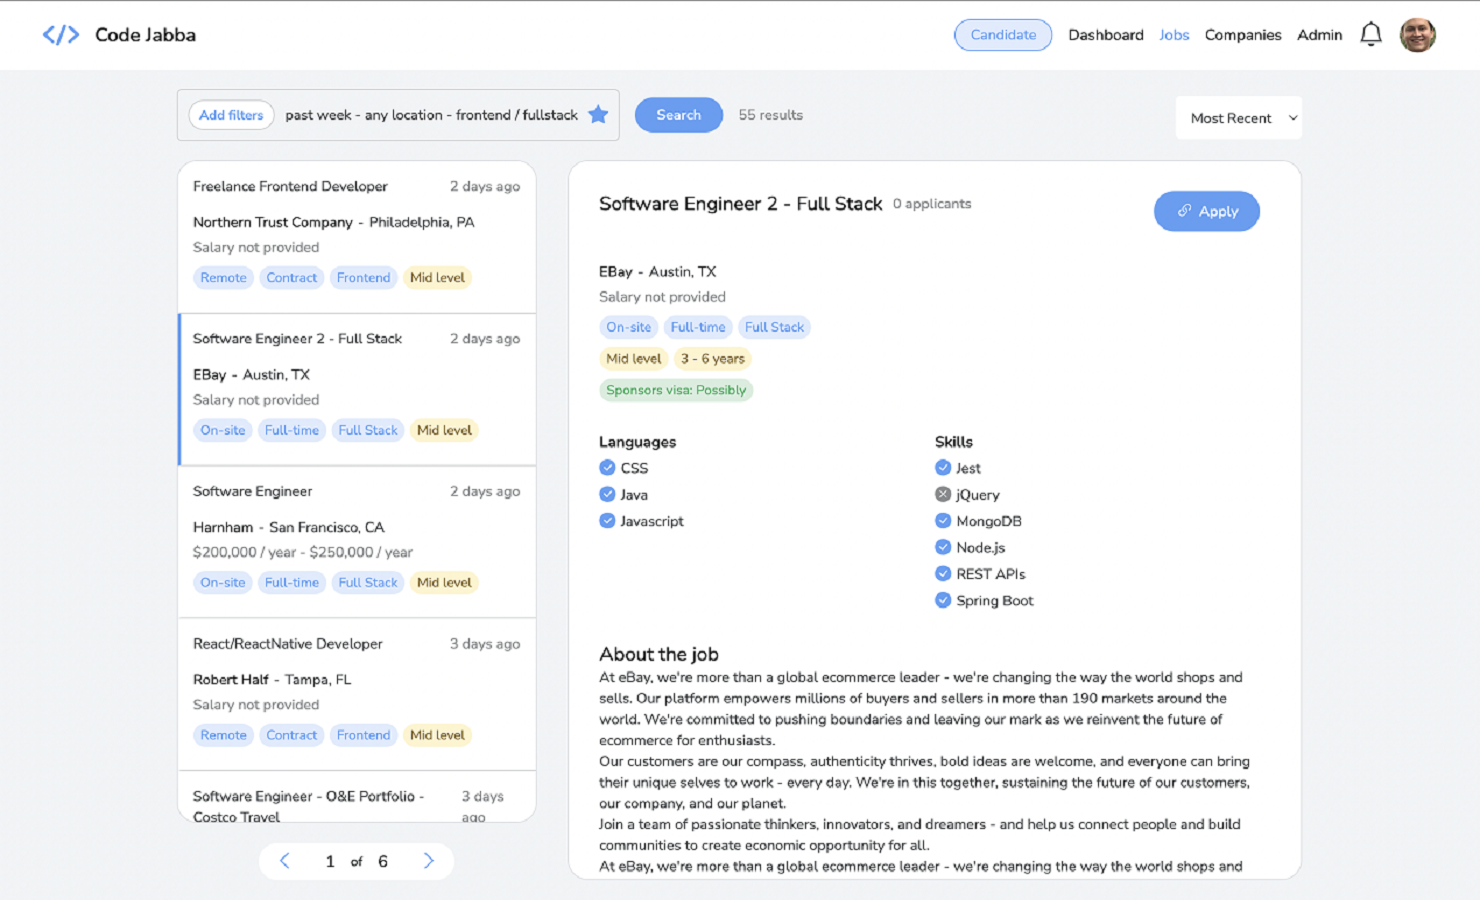Open the notifications bell

coord(1370,35)
